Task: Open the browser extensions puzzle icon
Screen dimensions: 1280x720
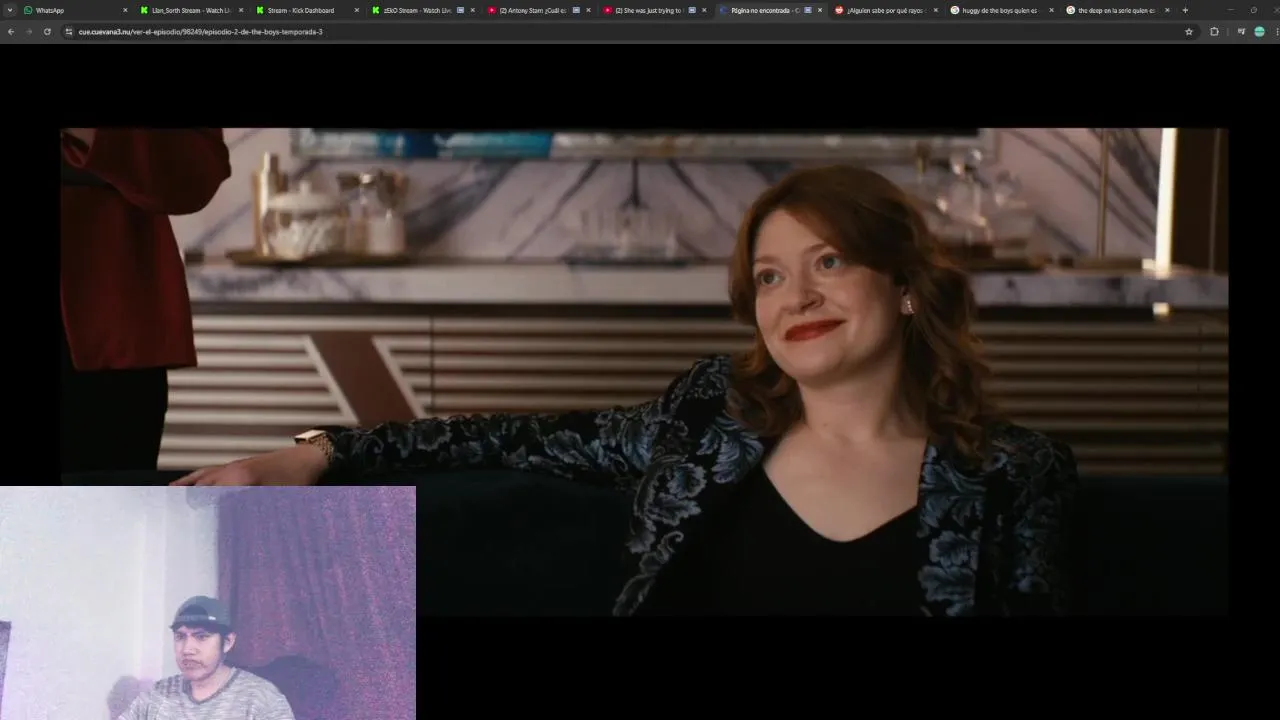Action: pyautogui.click(x=1214, y=31)
